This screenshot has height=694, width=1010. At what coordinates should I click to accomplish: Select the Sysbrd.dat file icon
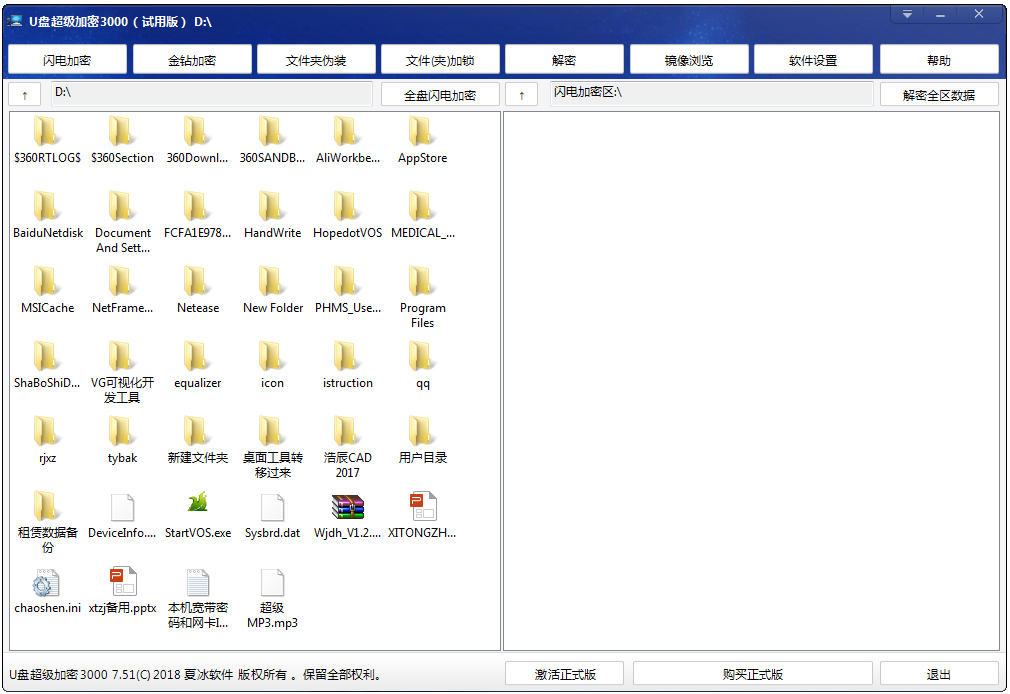[x=272, y=508]
